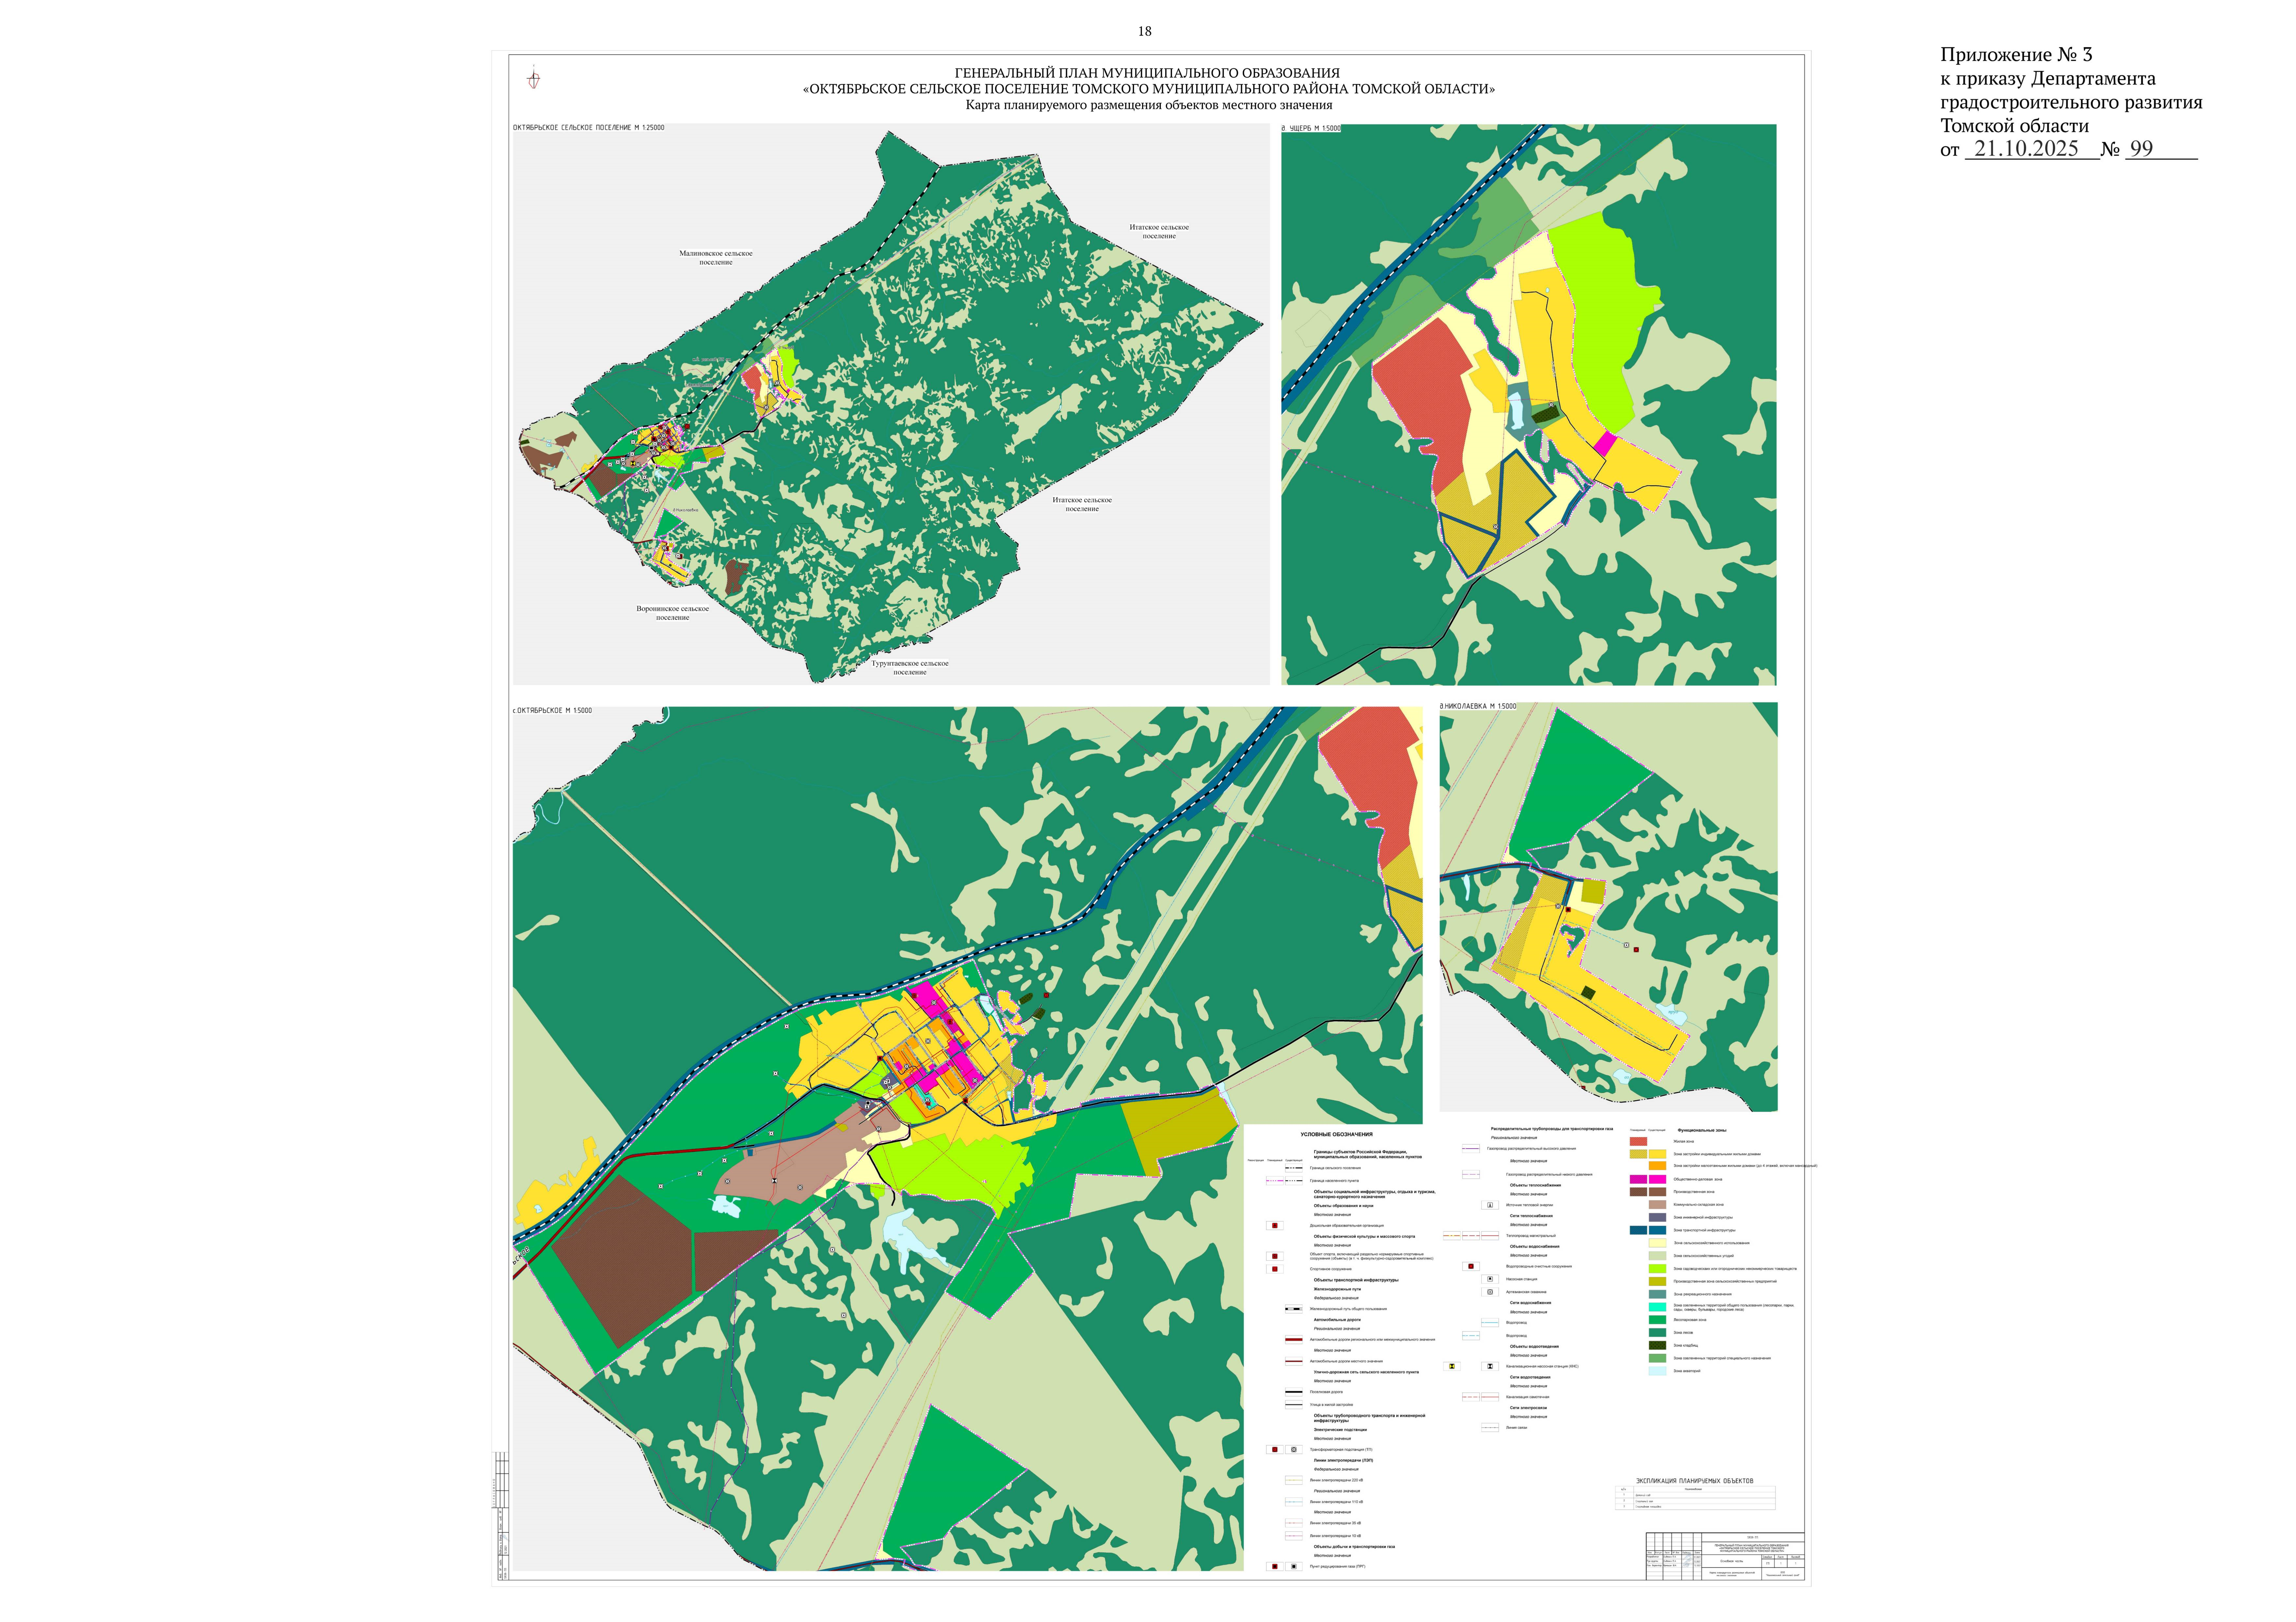Click the existing Трансформаторная подстанция (ТП) legend icon
This screenshot has height=1622, width=2296.
(x=1294, y=1449)
